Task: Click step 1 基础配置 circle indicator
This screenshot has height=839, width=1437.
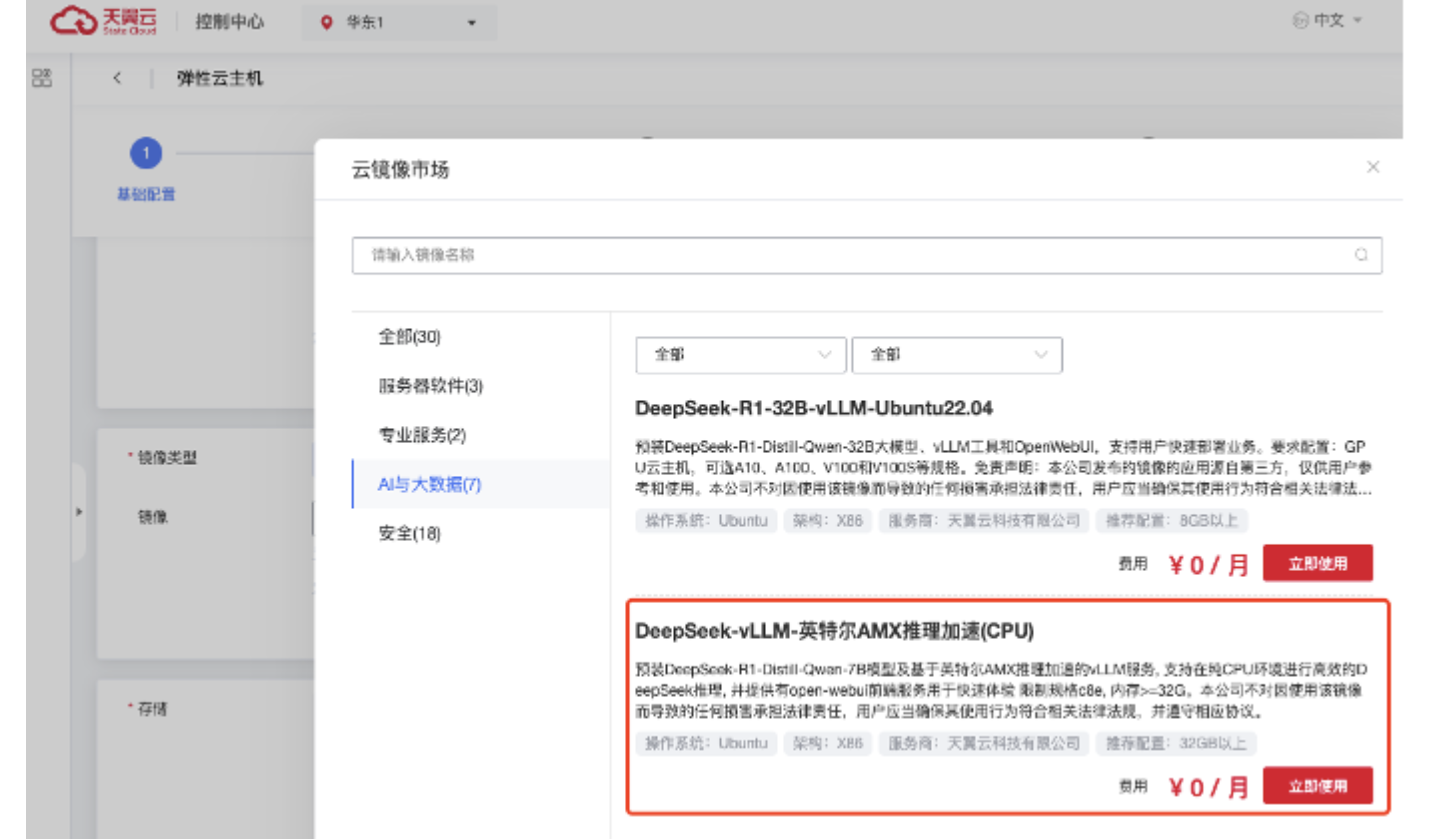Action: coord(146,154)
